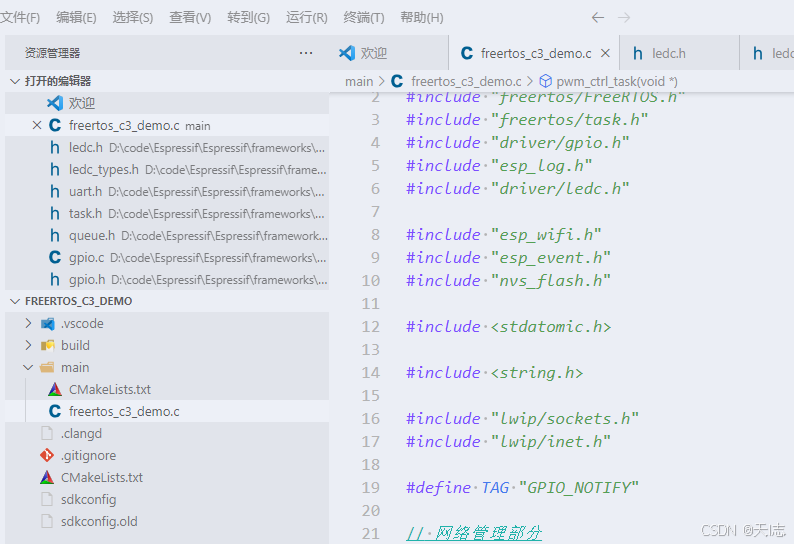Image resolution: width=794 pixels, height=544 pixels.
Task: Close freertos_c3_demo.c in open editors list
Action: point(37,125)
